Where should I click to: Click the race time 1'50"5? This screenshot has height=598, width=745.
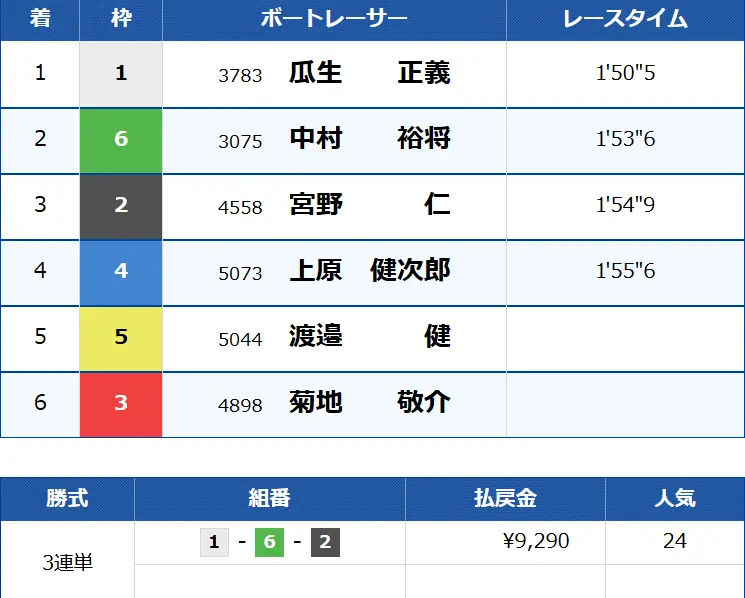point(625,74)
